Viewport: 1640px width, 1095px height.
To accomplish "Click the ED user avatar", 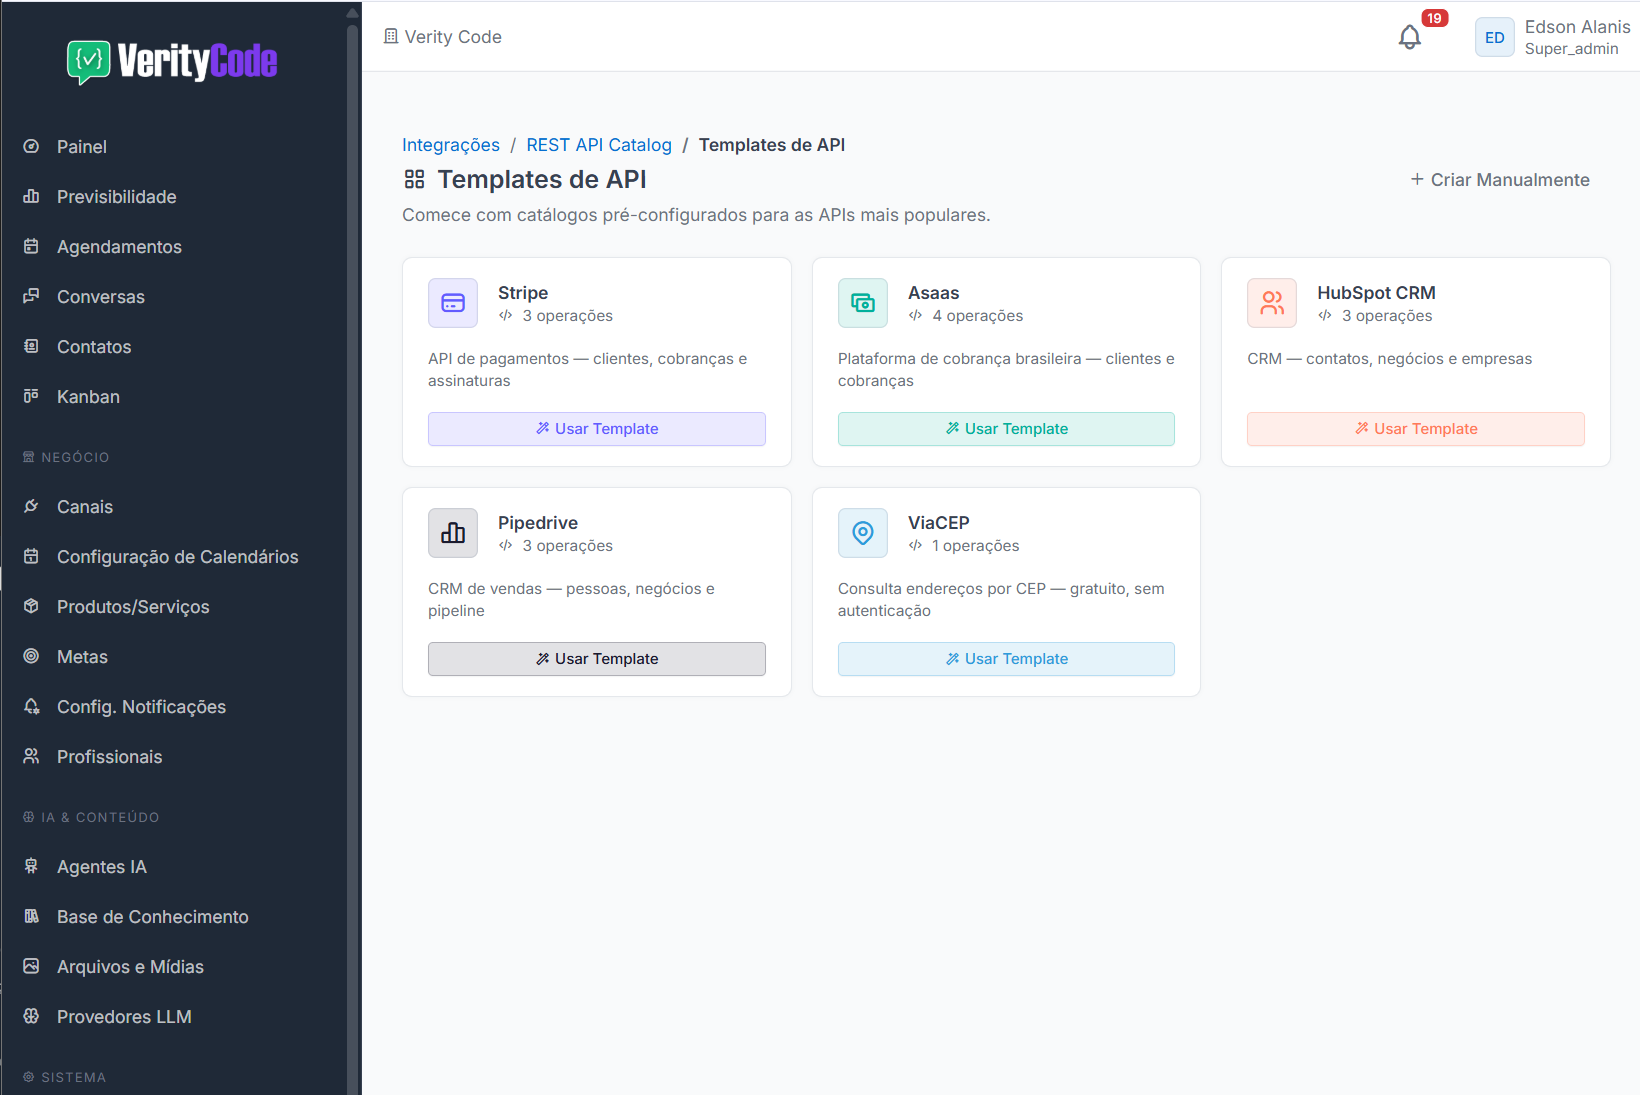I will pyautogui.click(x=1494, y=37).
